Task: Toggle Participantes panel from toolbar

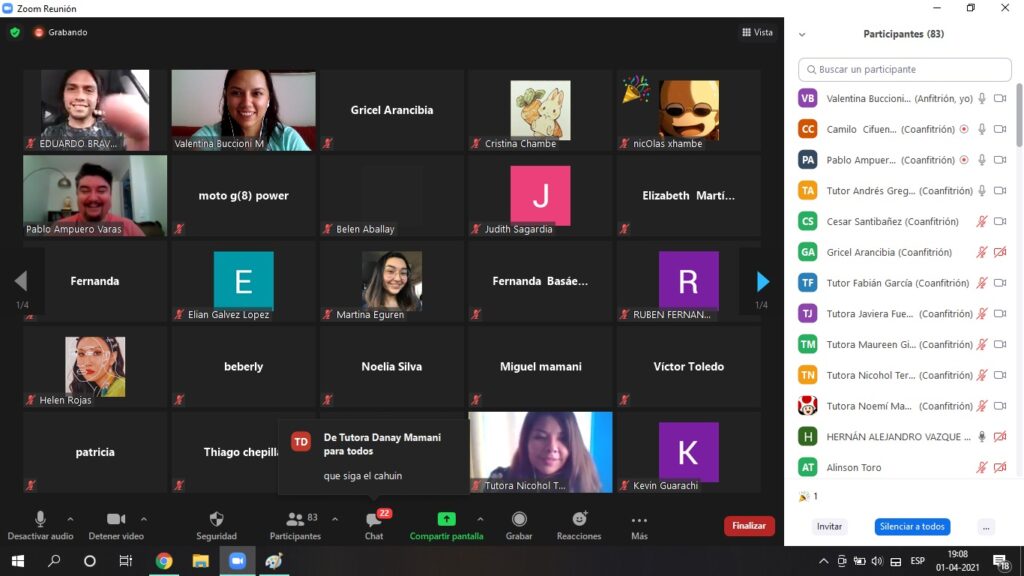Action: pos(295,520)
